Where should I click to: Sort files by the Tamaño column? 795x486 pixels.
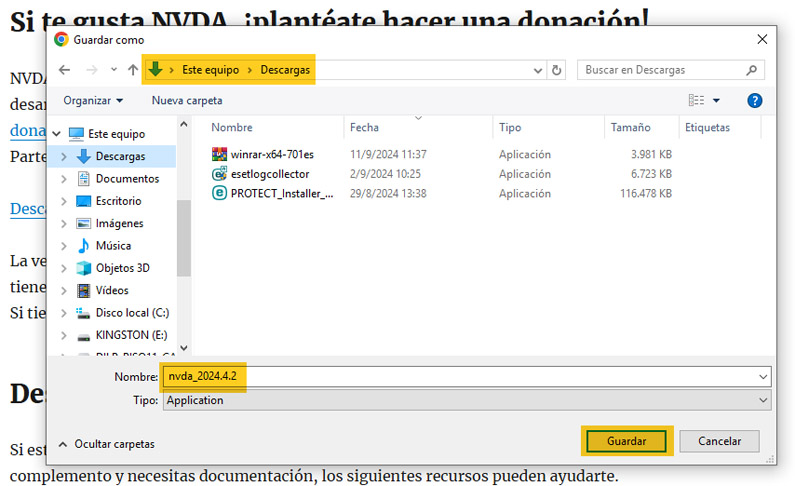click(630, 127)
